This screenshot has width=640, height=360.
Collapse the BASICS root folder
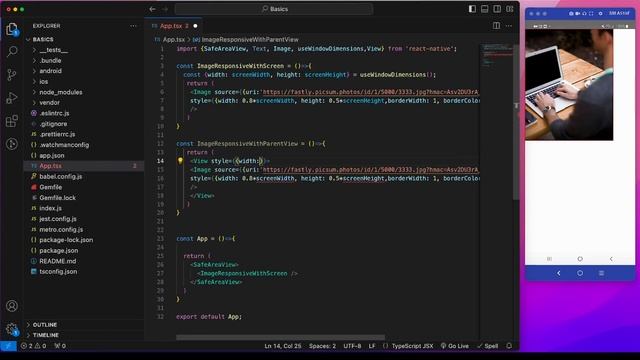83,39
